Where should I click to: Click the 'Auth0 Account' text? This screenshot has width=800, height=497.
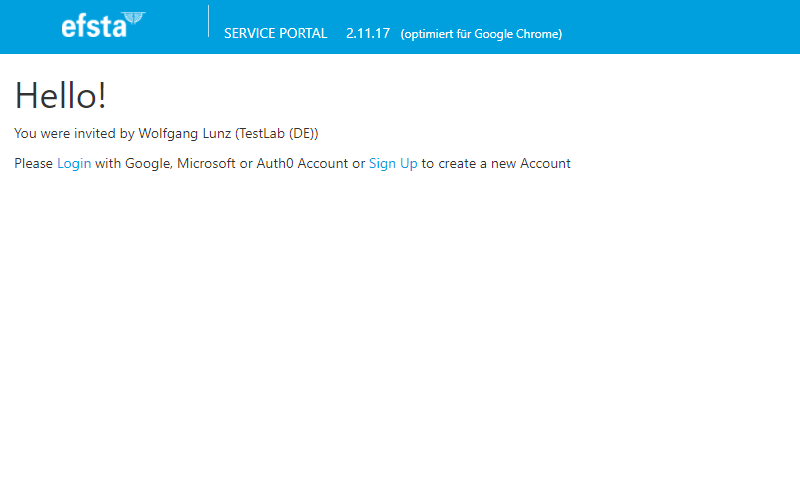[302, 164]
